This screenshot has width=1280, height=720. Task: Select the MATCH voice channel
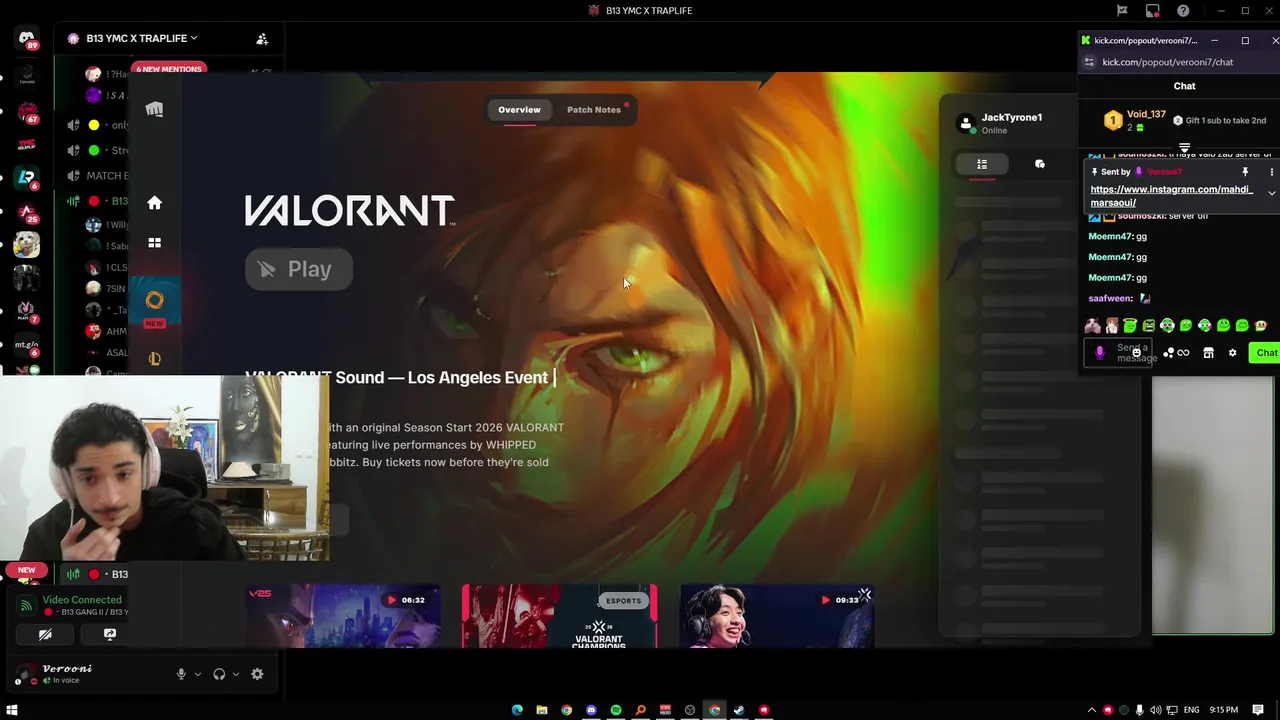(97, 176)
